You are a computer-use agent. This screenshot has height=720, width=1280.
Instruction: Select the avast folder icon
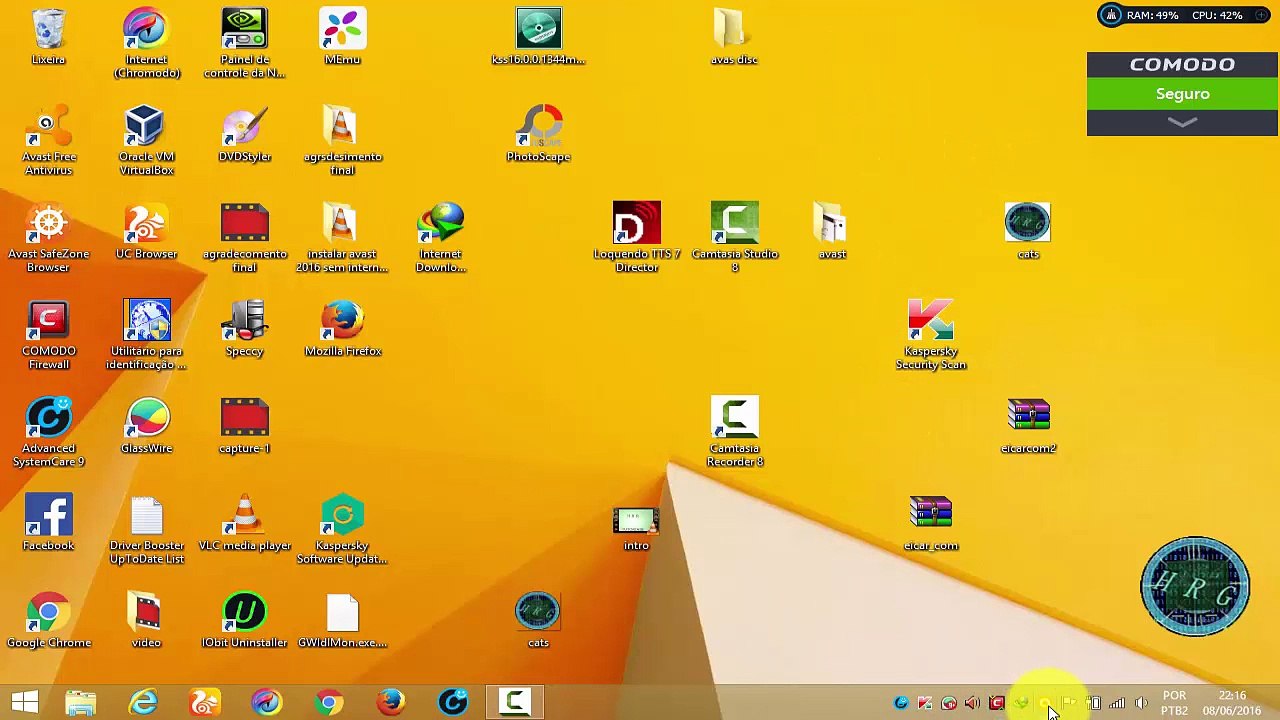click(x=832, y=231)
